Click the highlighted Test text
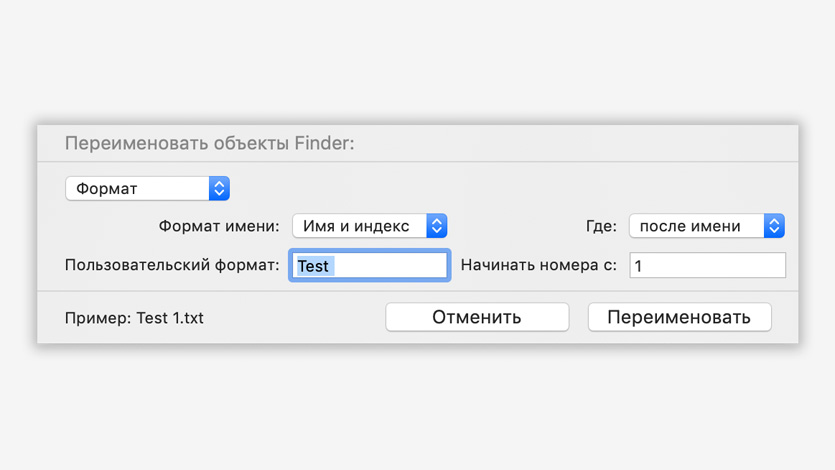Image resolution: width=835 pixels, height=470 pixels. tap(313, 266)
